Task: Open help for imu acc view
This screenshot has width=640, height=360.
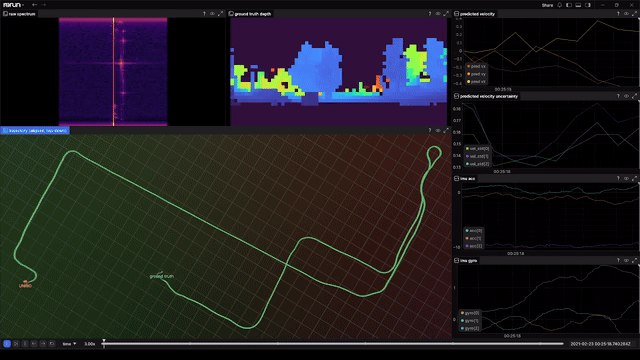Action: pos(618,178)
